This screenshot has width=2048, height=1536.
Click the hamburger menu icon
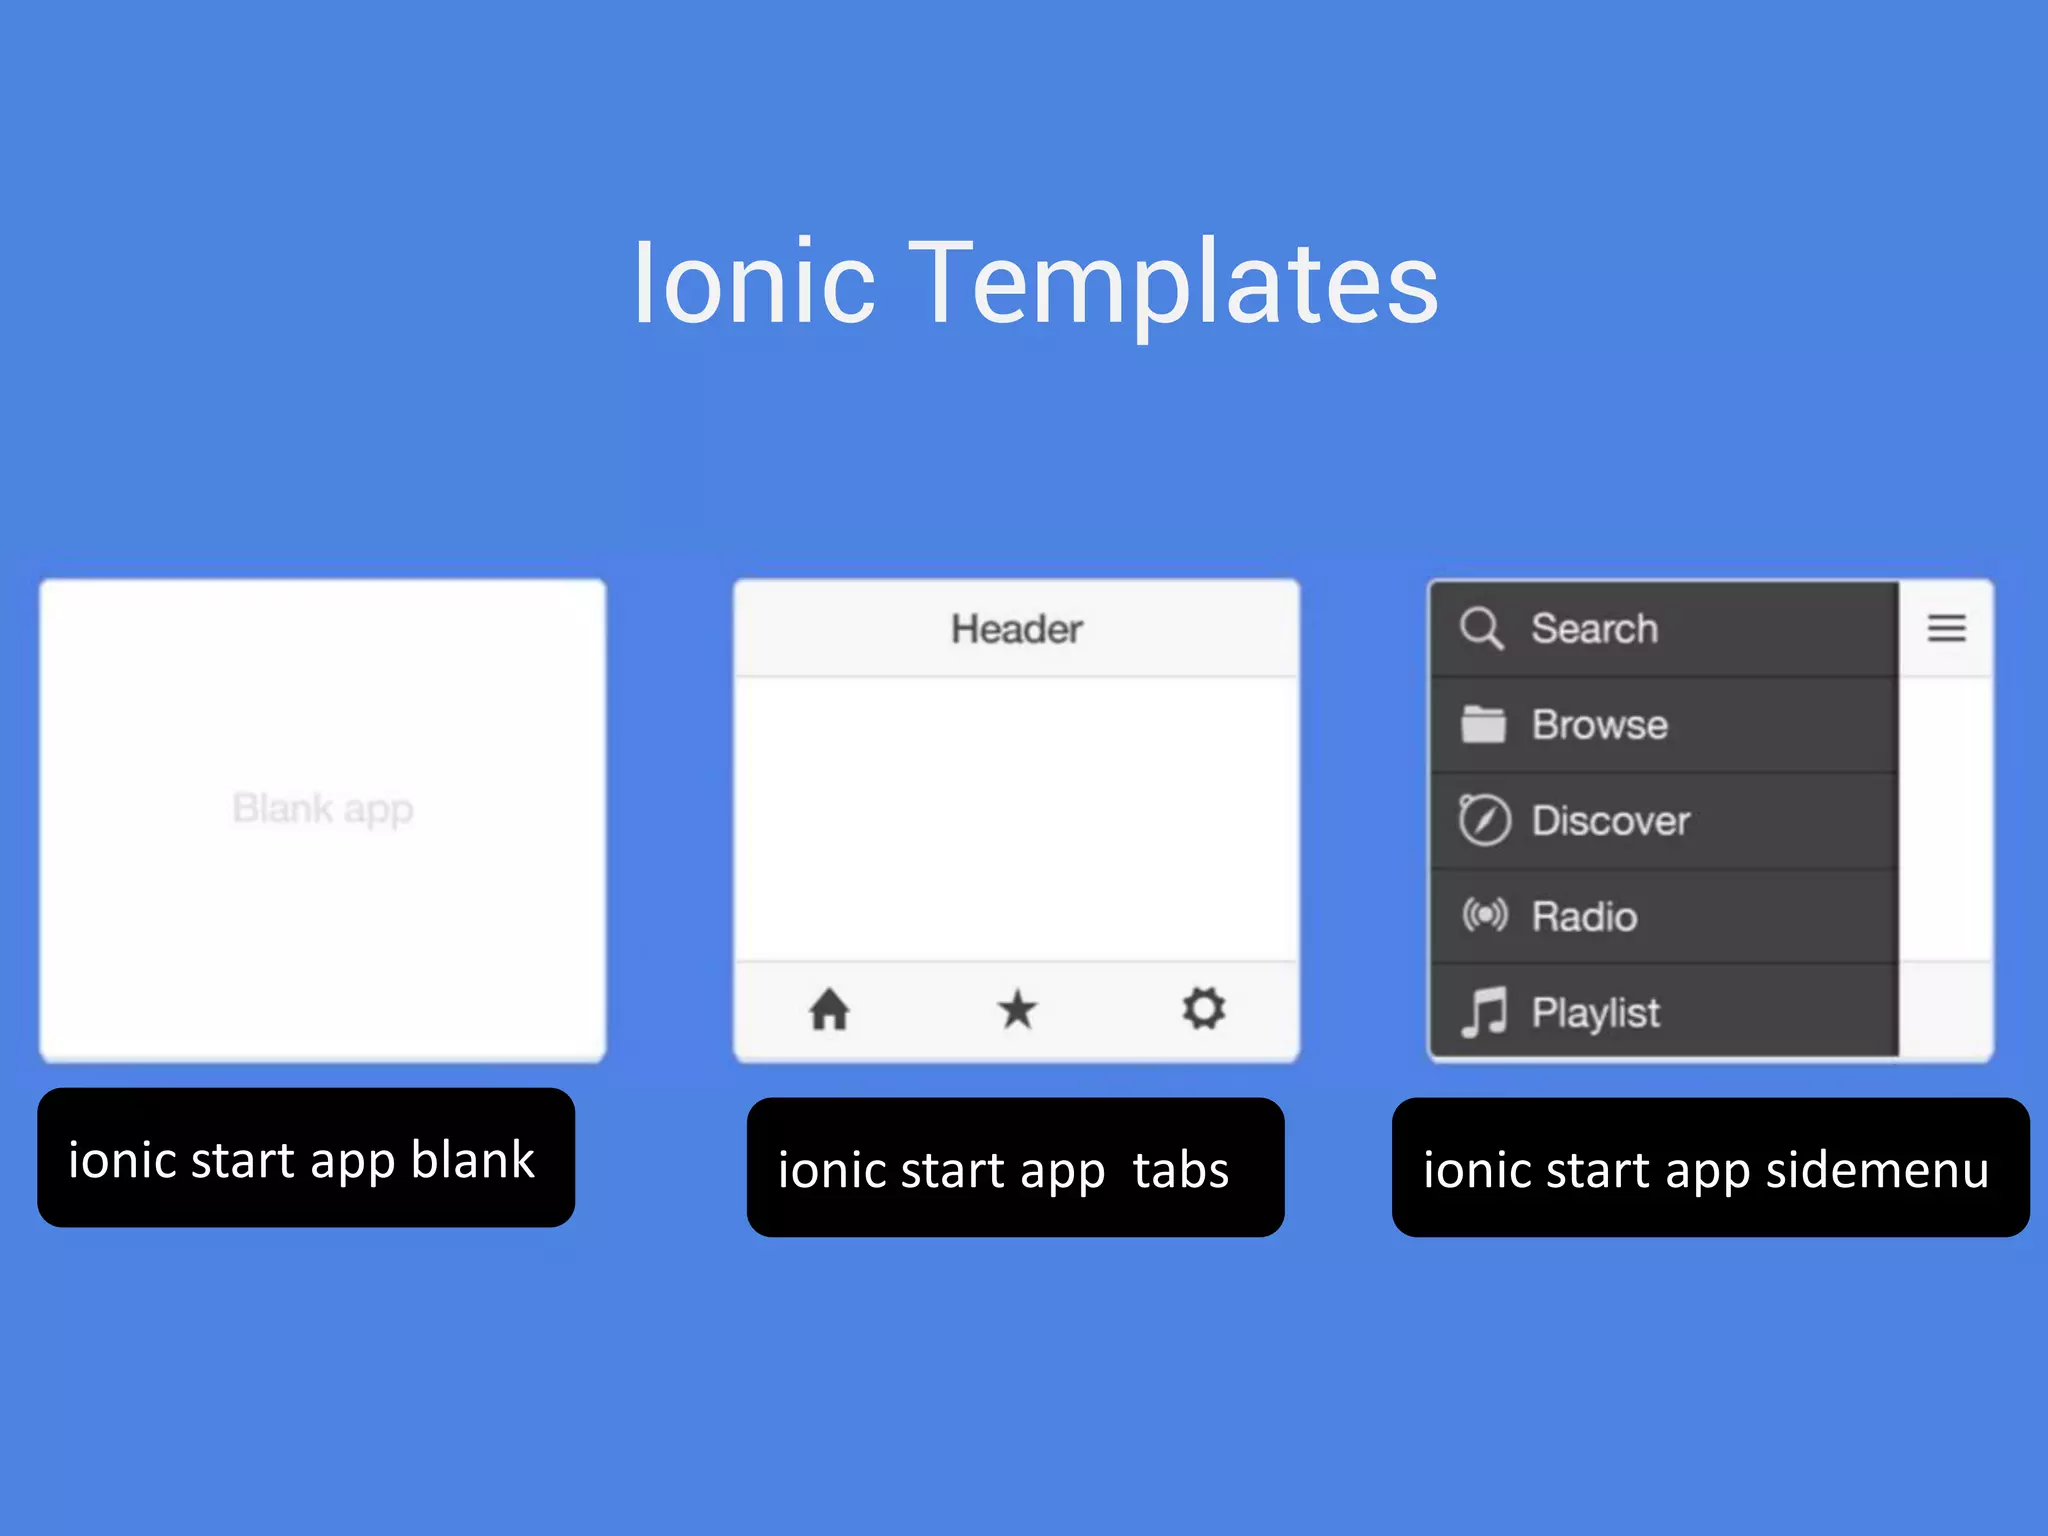(1946, 628)
